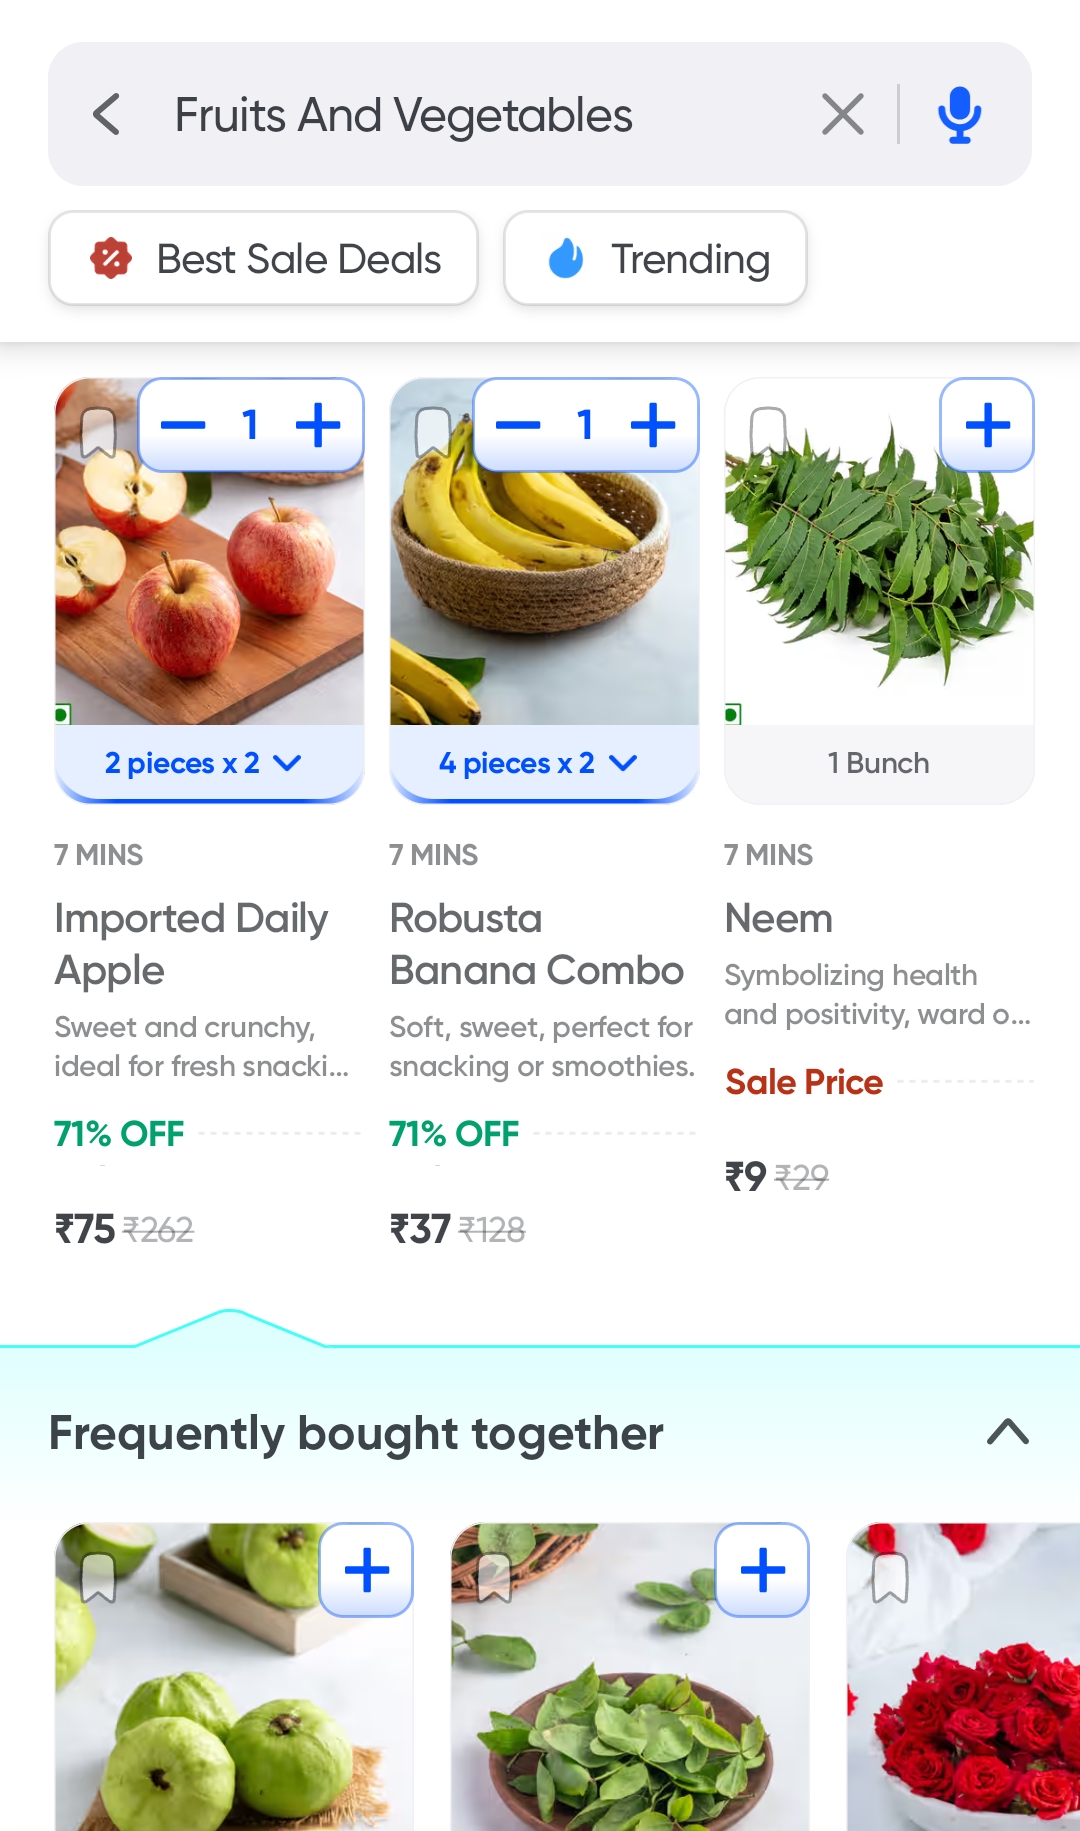This screenshot has height=1831, width=1080.
Task: Open the Best Sale Deals filter
Action: [264, 259]
